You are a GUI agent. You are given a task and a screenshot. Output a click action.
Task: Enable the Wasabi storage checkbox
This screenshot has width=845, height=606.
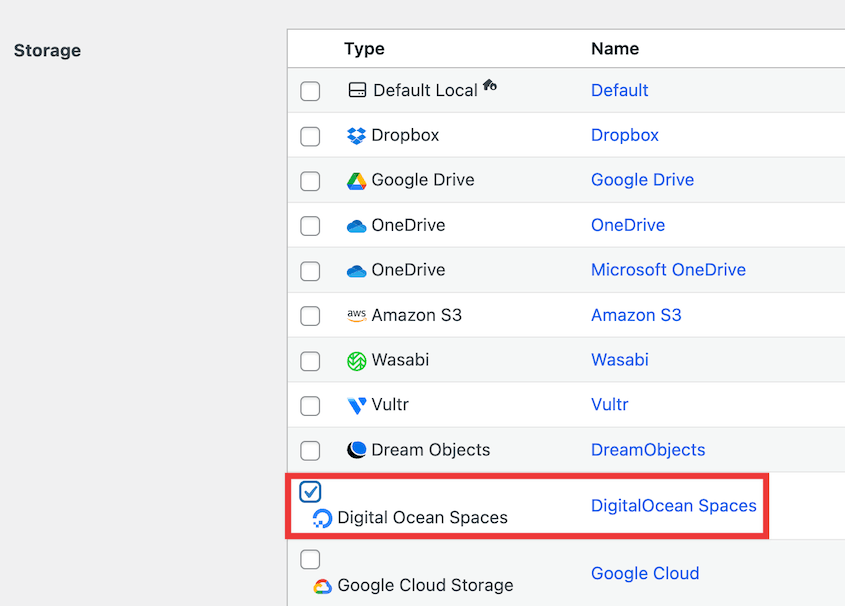click(x=310, y=361)
